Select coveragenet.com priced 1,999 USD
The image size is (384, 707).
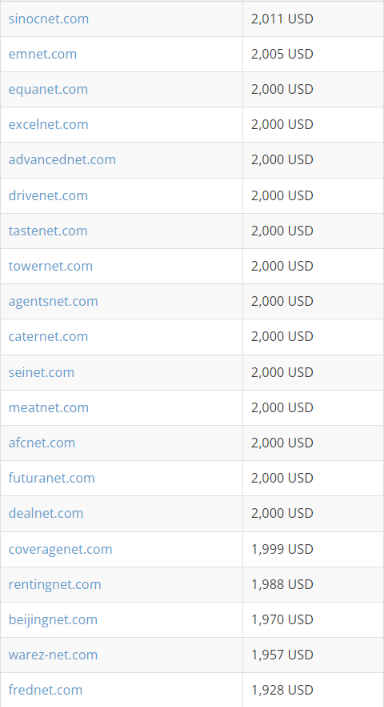(60, 549)
